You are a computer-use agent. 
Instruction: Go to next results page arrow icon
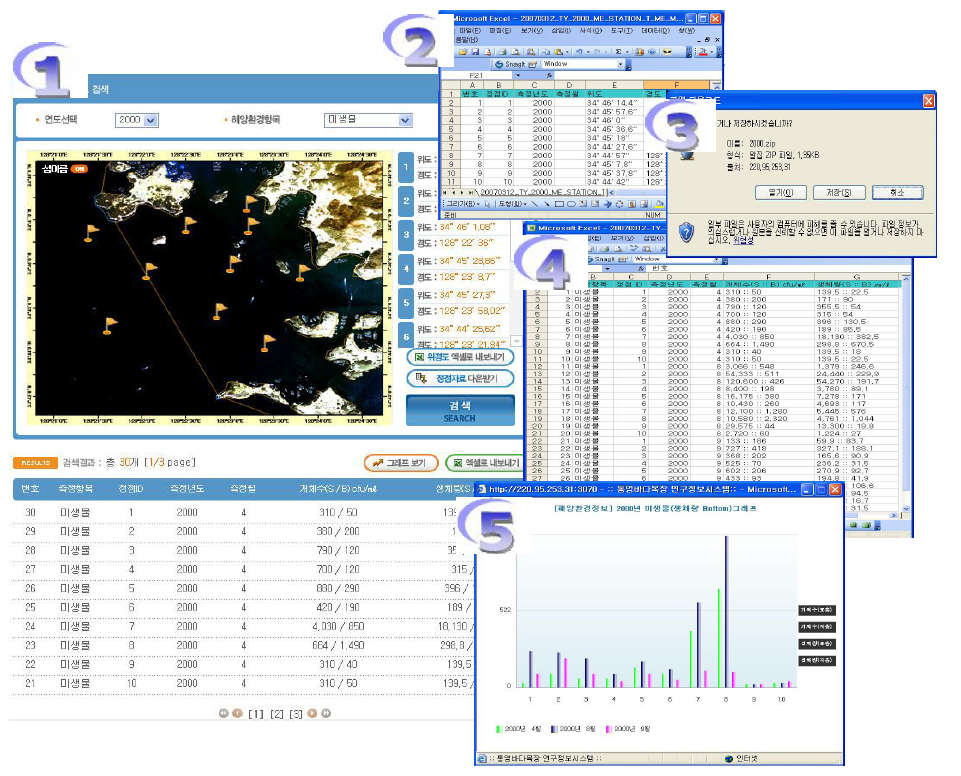(x=312, y=713)
